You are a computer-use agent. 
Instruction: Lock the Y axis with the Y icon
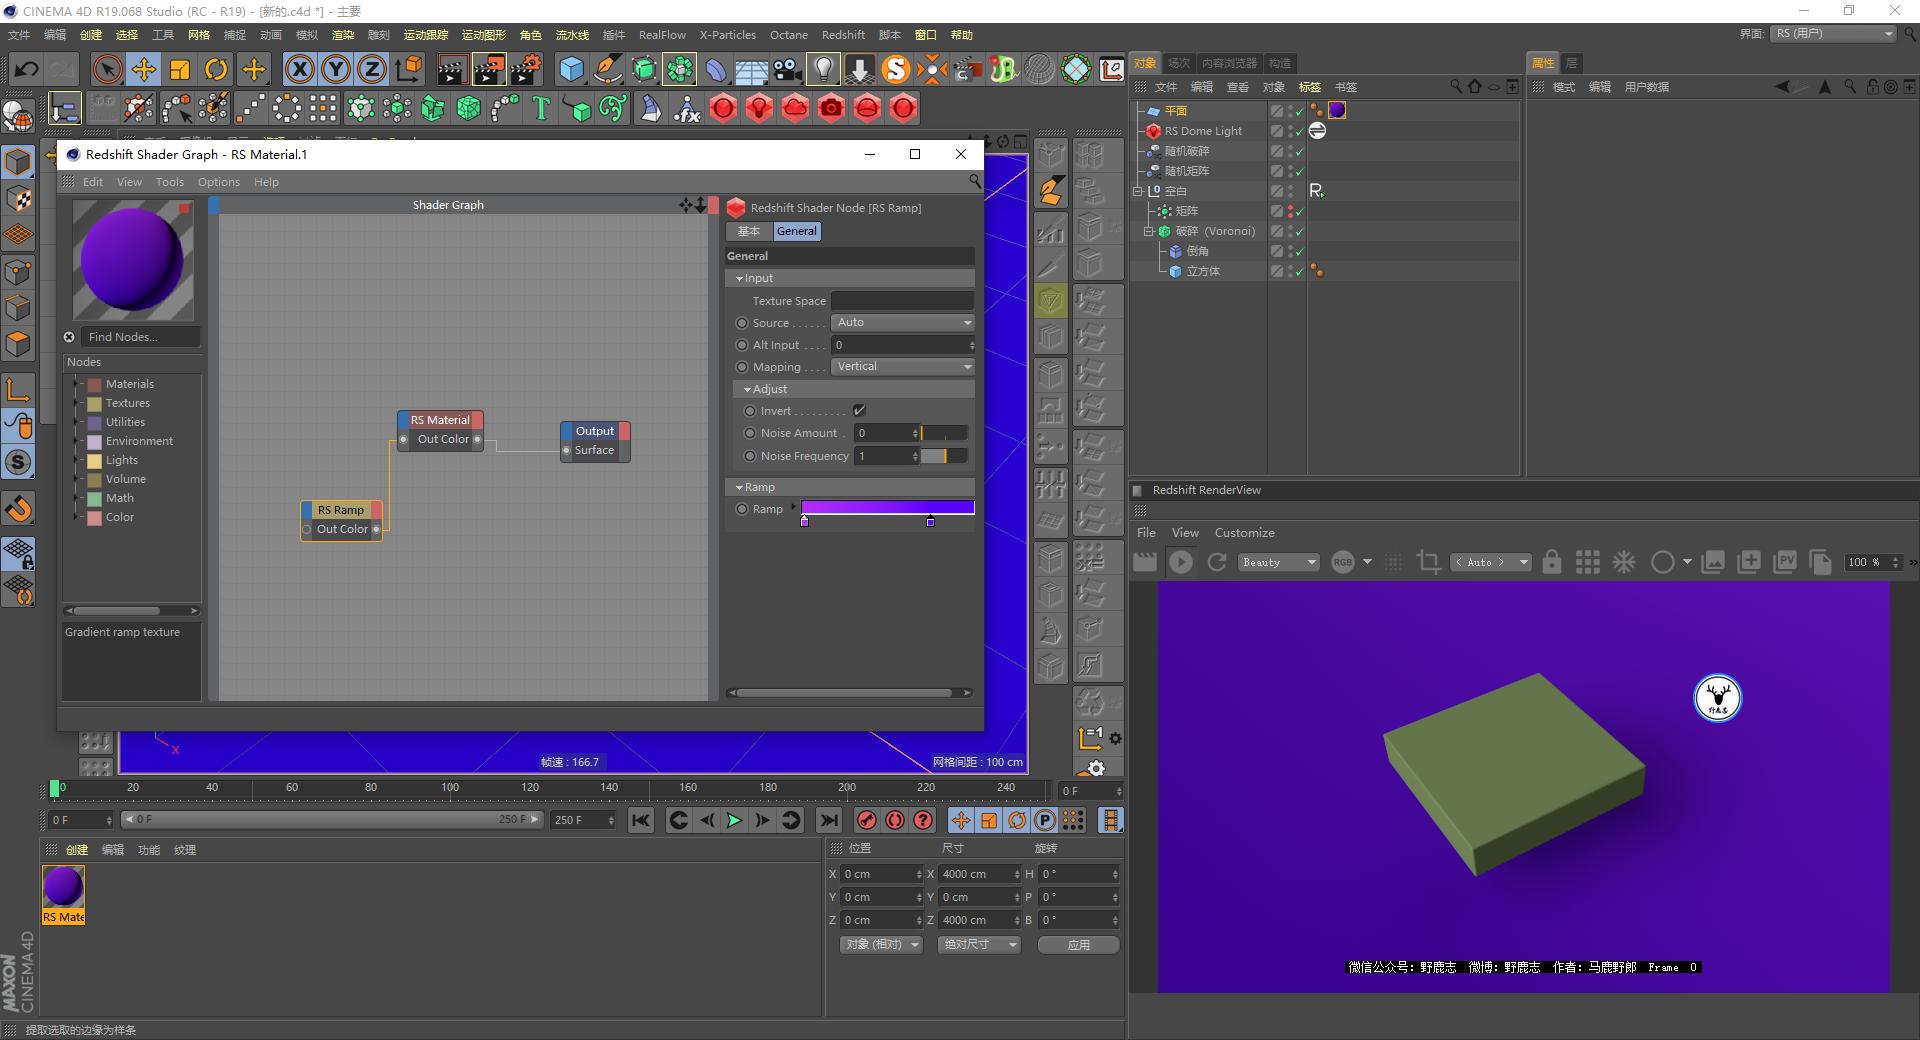[x=335, y=69]
